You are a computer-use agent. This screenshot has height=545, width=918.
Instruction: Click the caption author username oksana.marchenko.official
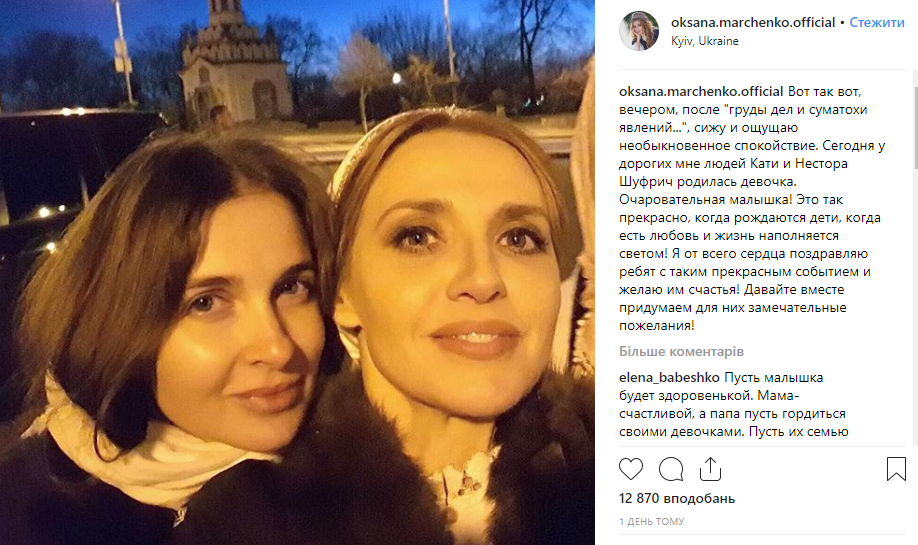pyautogui.click(x=701, y=91)
